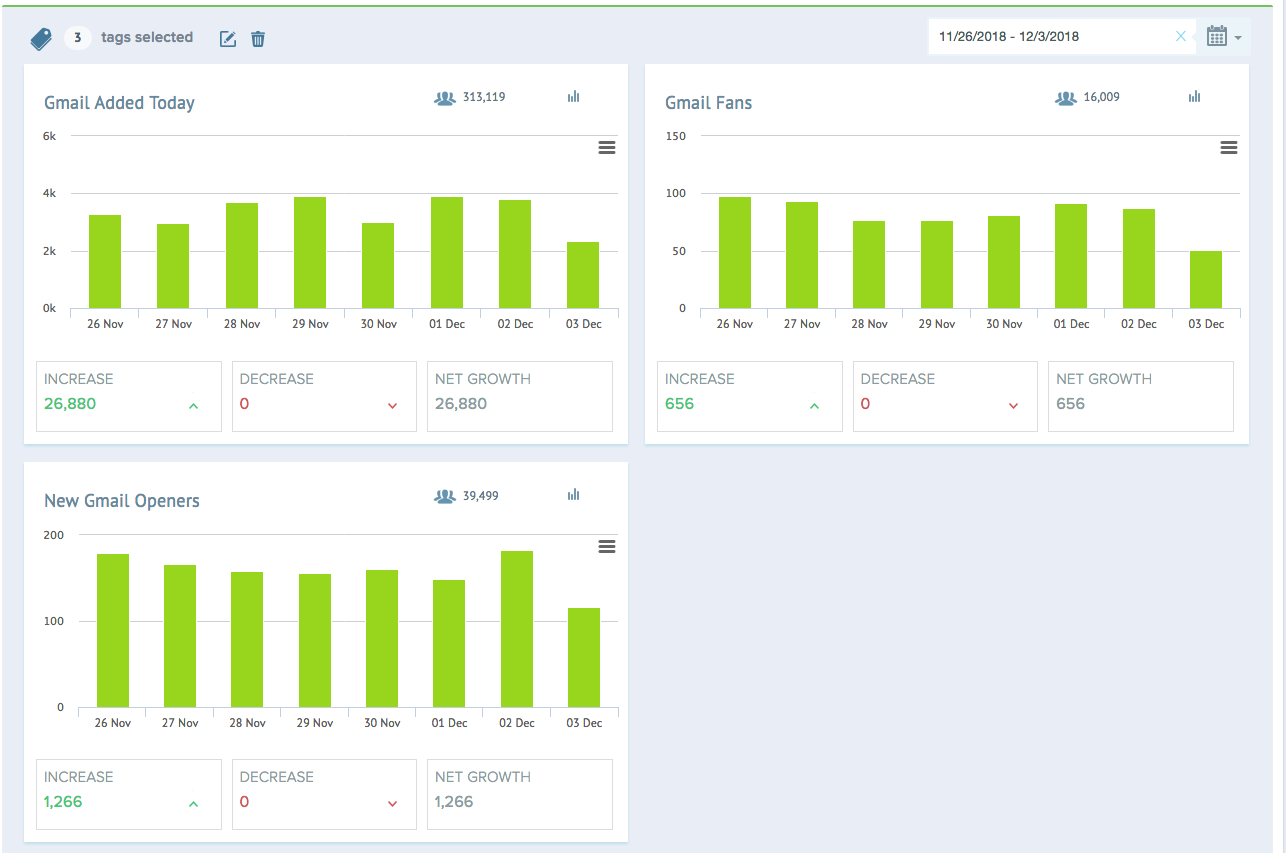1286x853 pixels.
Task: Click the people icon next to 39,499
Action: [445, 496]
